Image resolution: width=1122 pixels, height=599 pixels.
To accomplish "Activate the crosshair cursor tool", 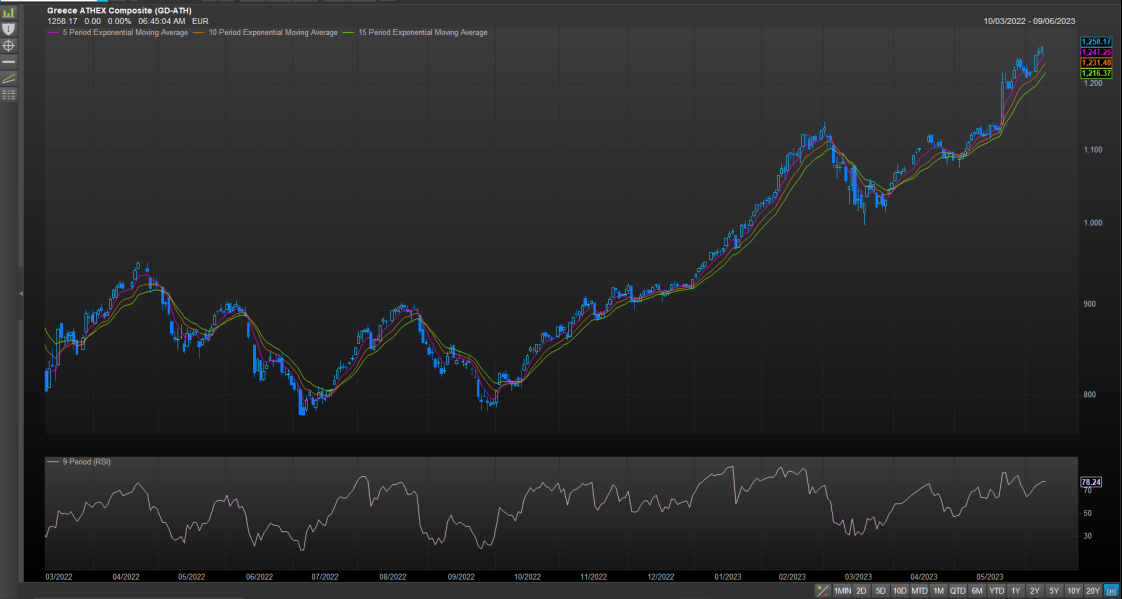I will (9, 45).
